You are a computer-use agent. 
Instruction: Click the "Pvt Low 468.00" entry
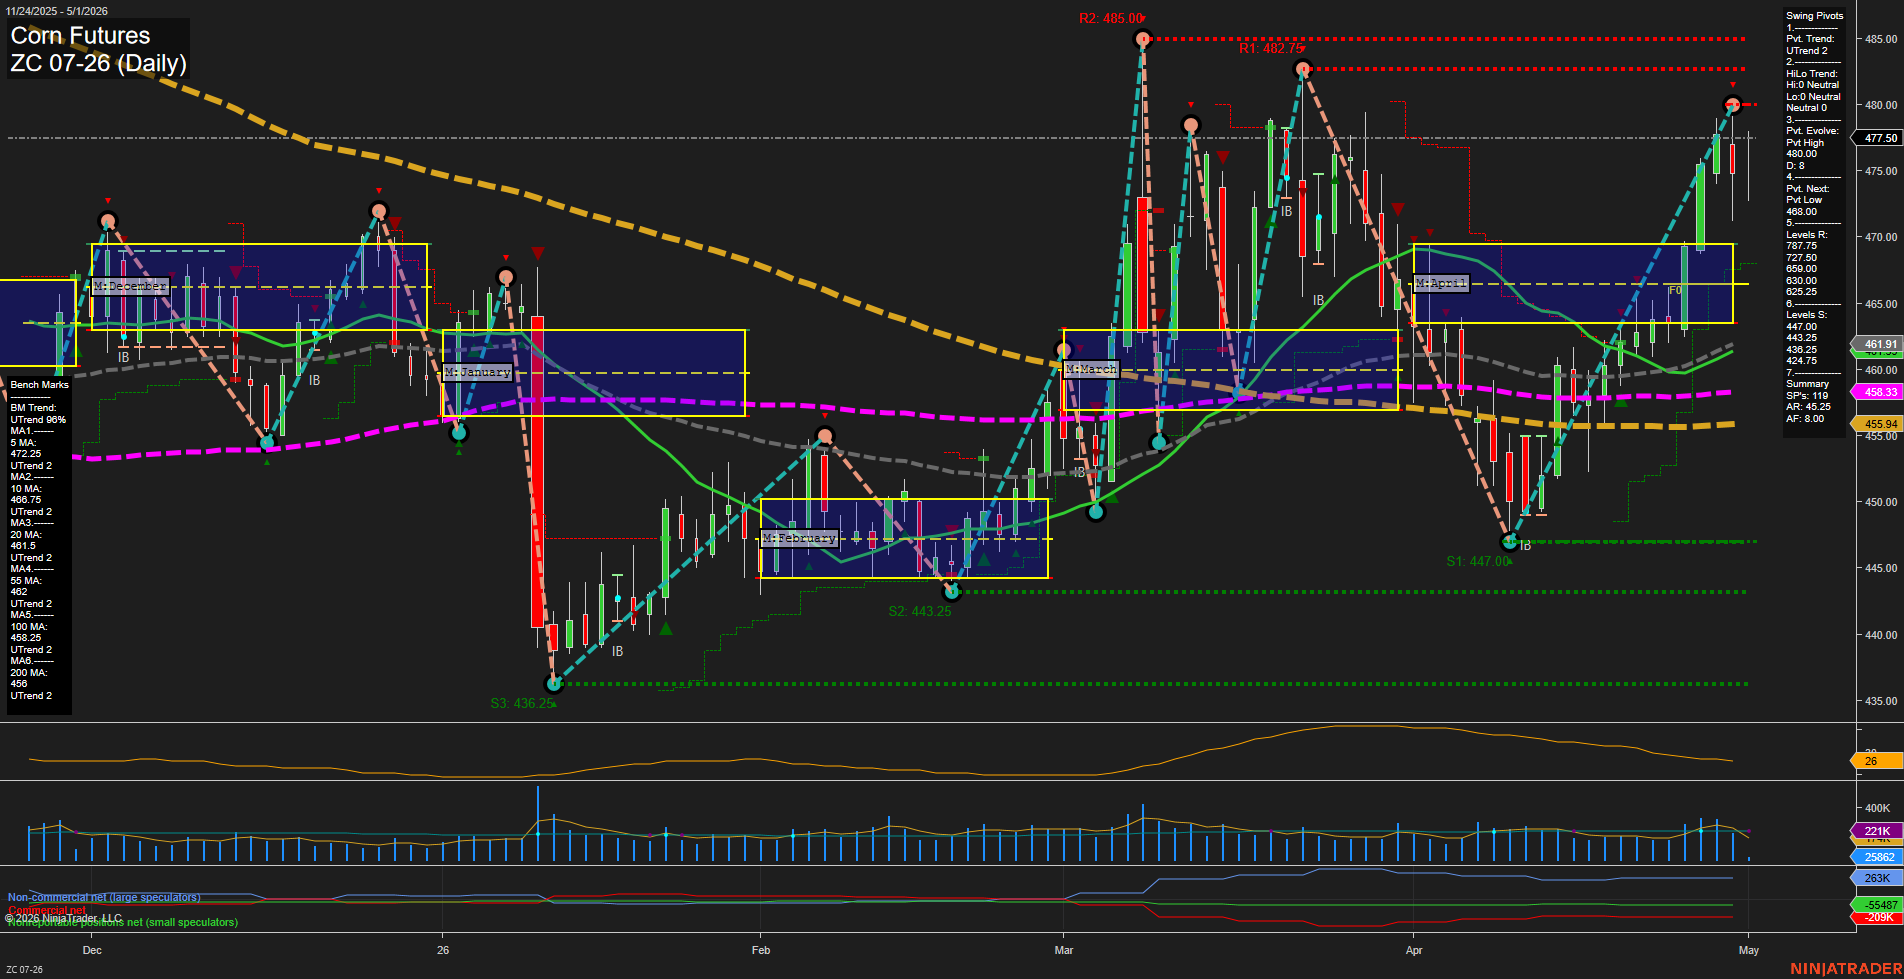pos(1805,206)
